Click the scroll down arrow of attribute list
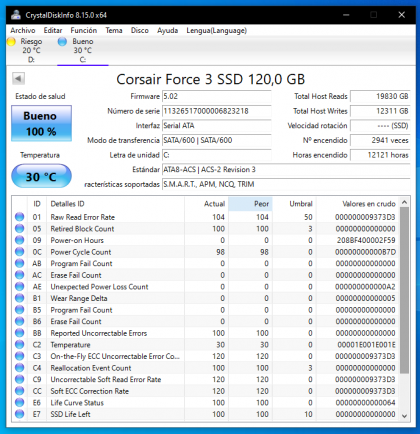 [404, 416]
